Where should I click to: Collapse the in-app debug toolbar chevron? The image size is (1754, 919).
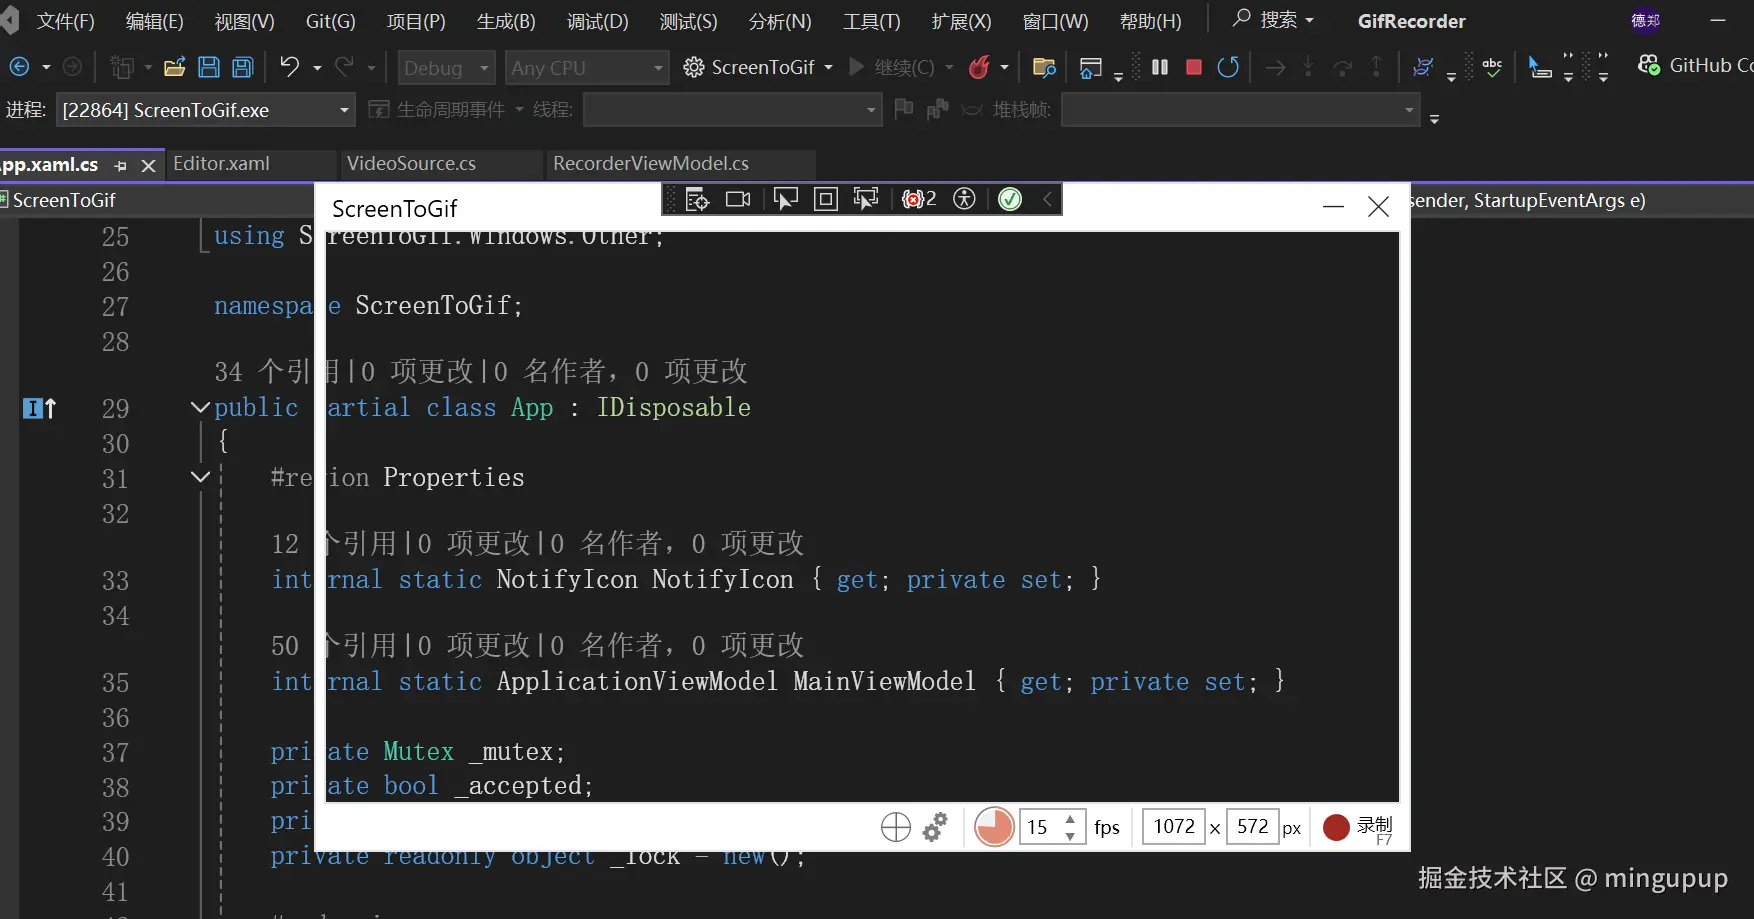(1047, 199)
